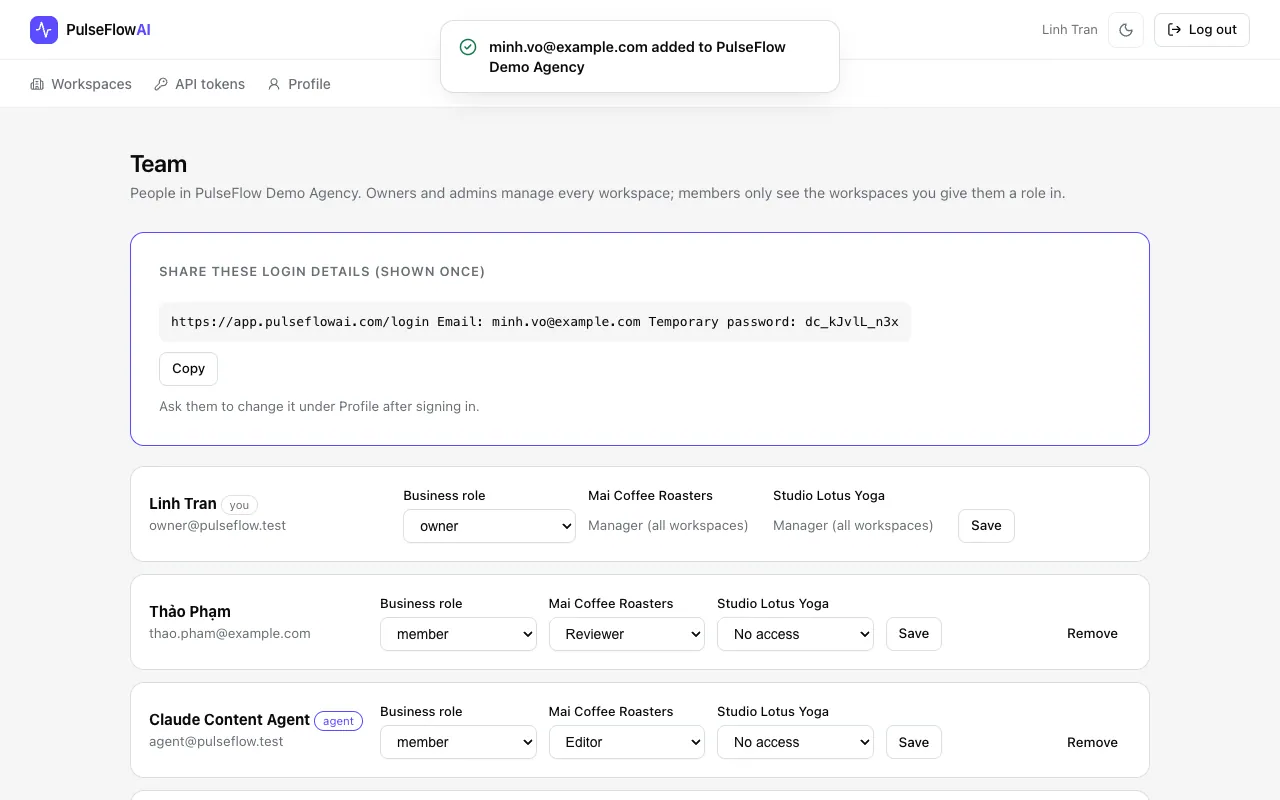Go to the Profile tab
Viewport: 1280px width, 800px height.
coord(299,84)
